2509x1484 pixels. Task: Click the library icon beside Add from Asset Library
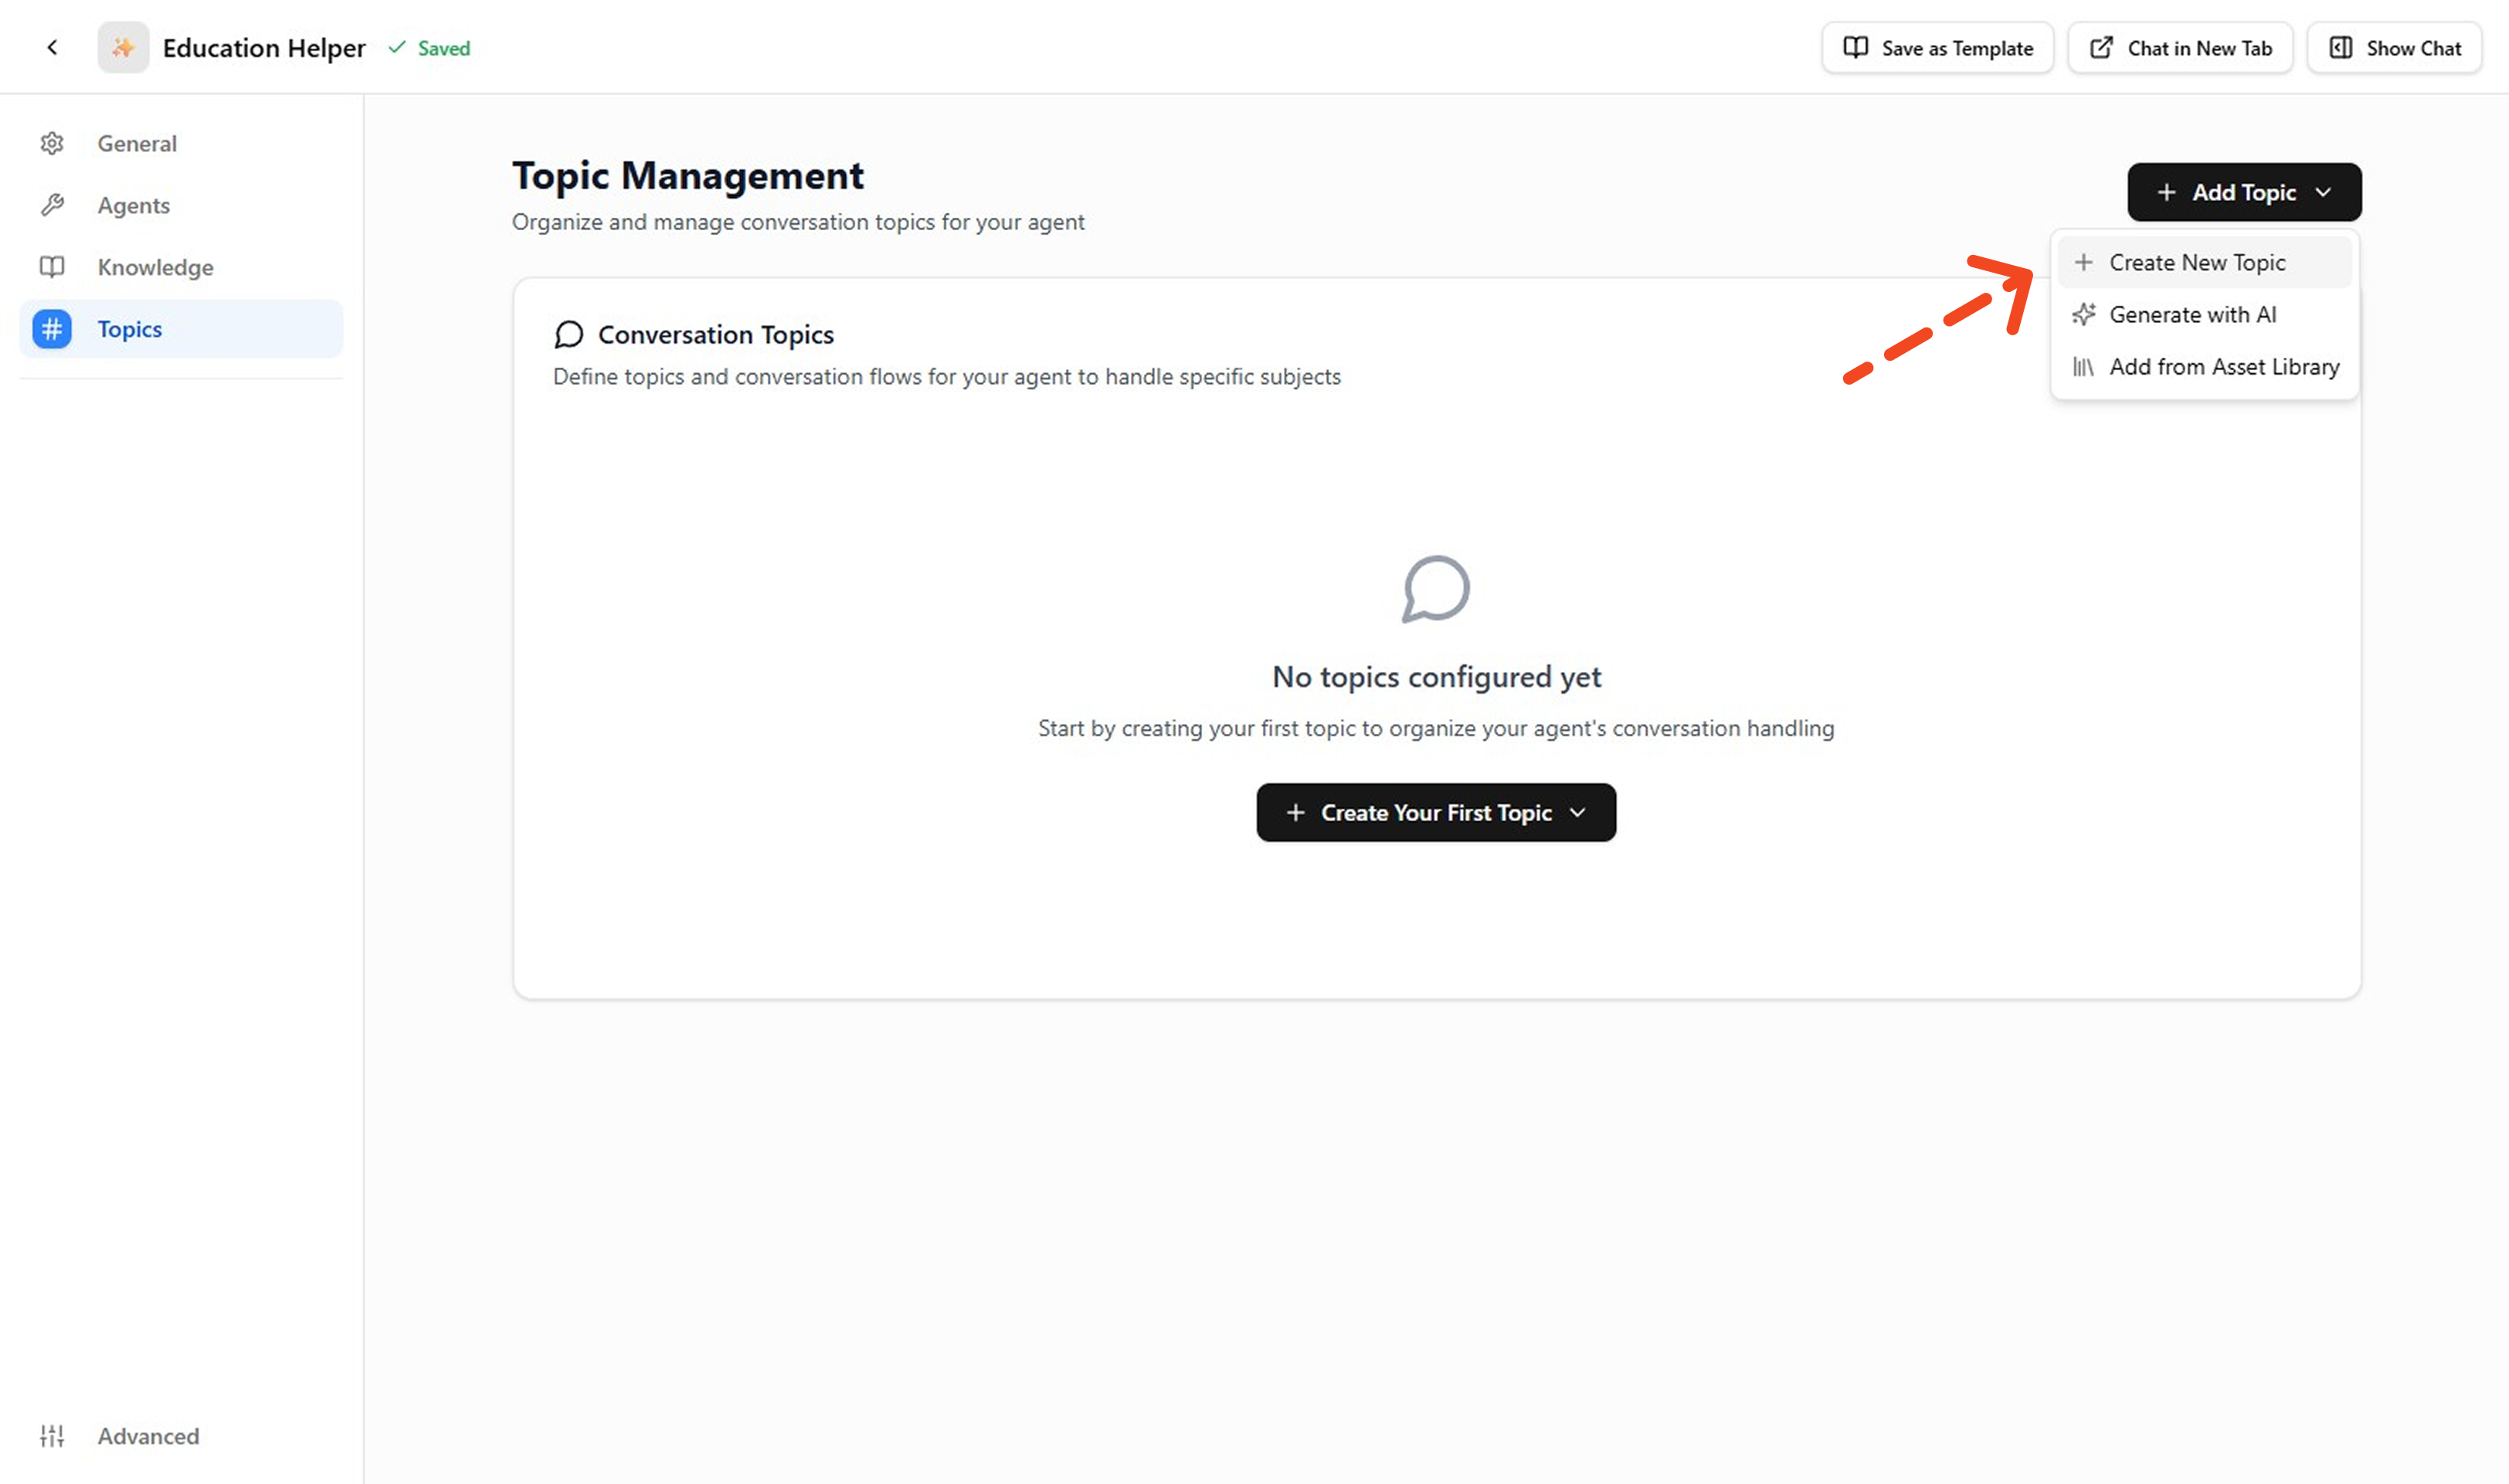pos(2083,367)
